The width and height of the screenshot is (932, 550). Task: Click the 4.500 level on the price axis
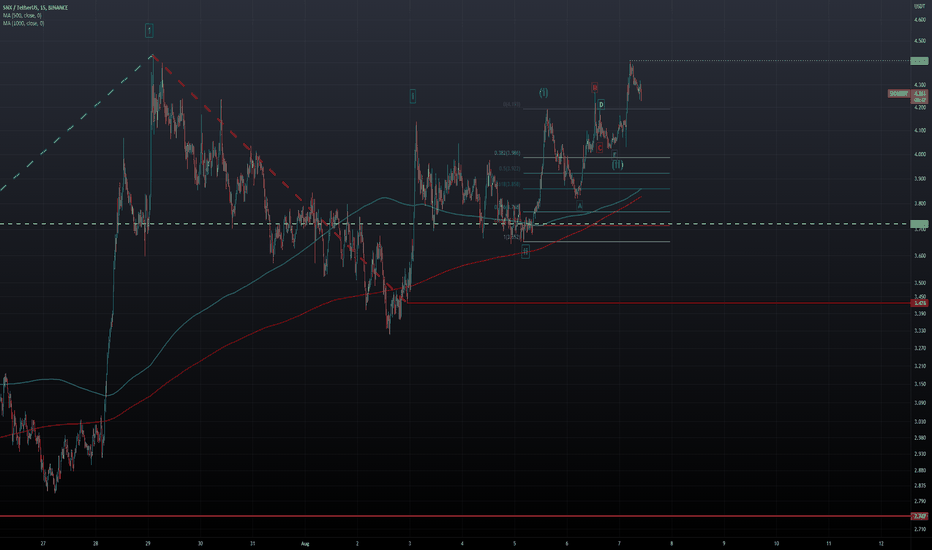(920, 41)
